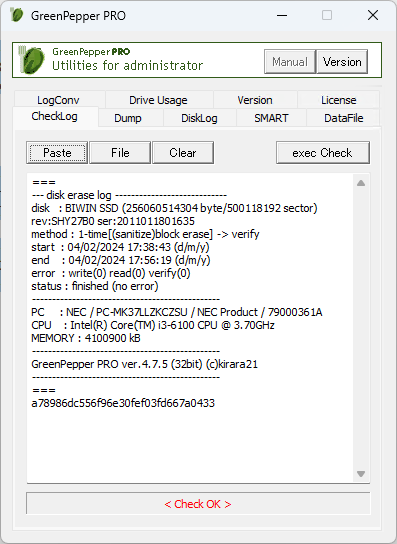The image size is (397, 544).
Task: Load a log with File button
Action: tap(120, 153)
